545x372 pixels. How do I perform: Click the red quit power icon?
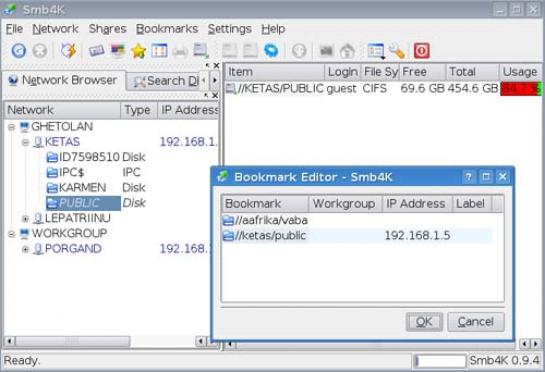click(x=422, y=51)
